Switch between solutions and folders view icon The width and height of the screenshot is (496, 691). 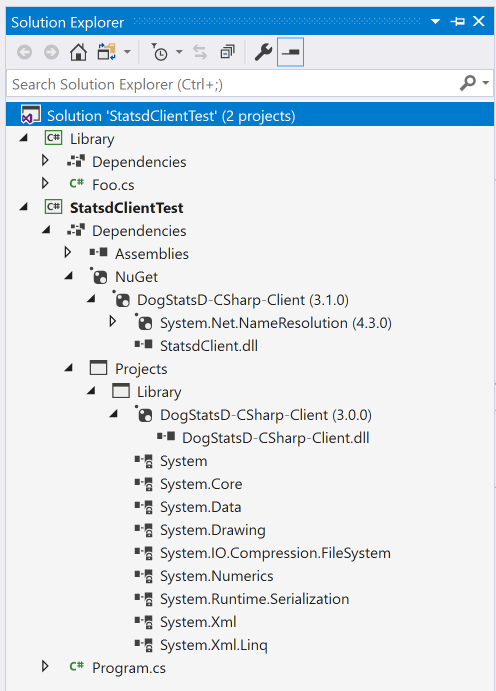[107, 52]
